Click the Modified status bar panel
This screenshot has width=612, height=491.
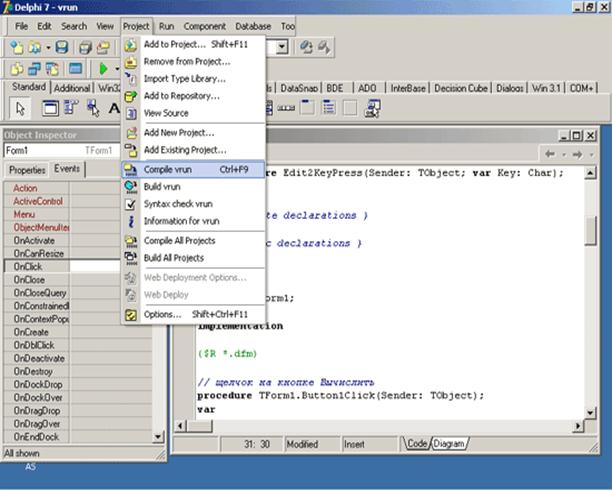[x=311, y=444]
